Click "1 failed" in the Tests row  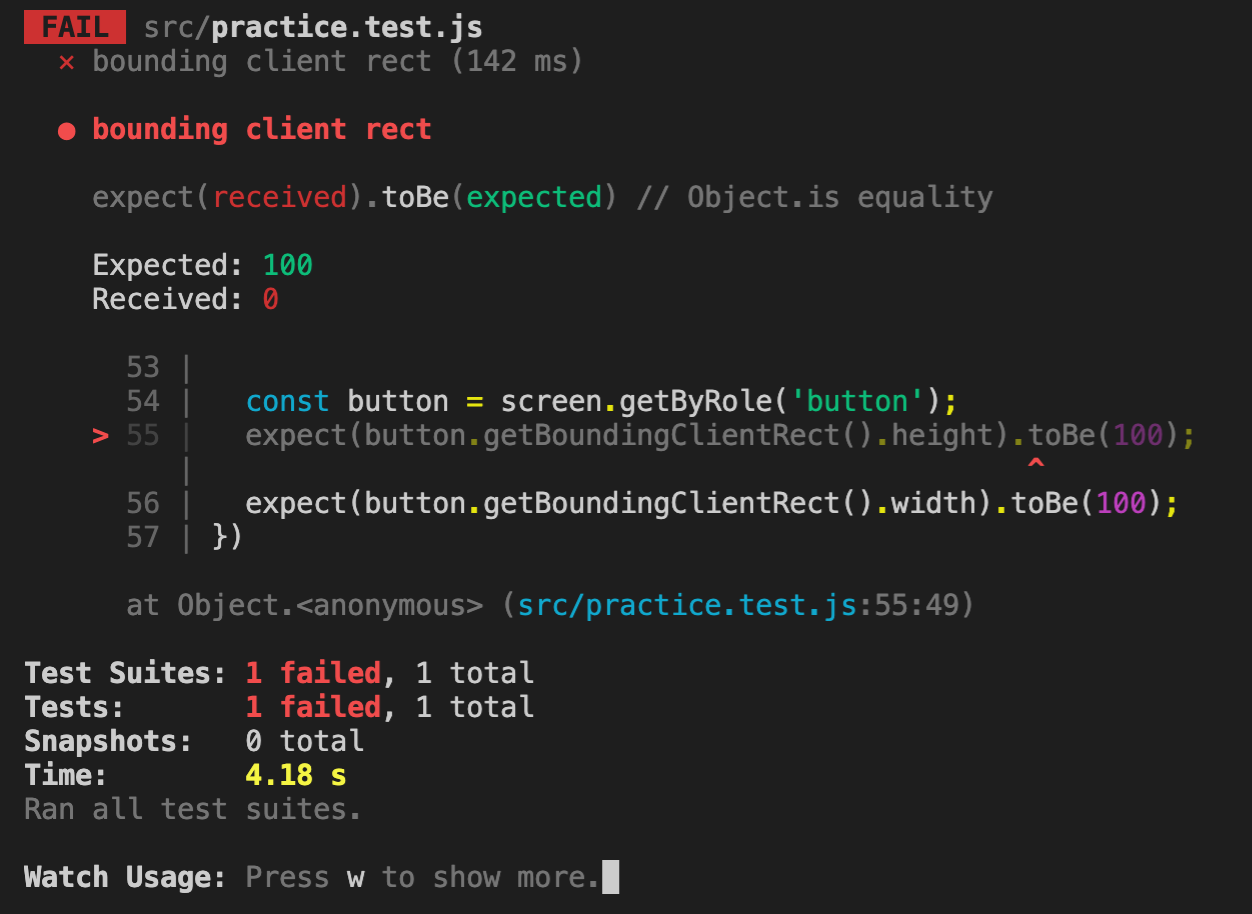click(x=313, y=708)
